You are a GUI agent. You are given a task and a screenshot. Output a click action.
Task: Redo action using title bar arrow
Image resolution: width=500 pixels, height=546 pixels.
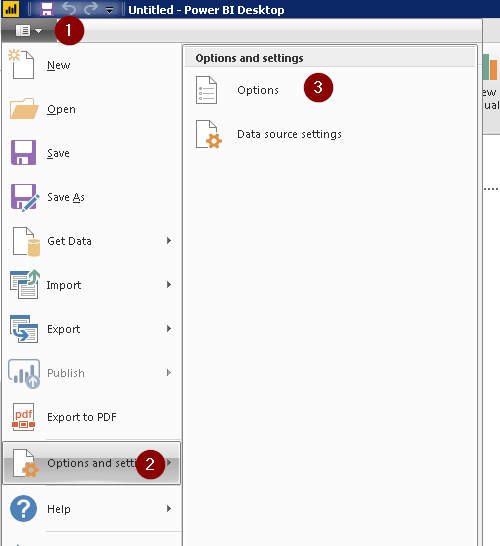pos(91,8)
